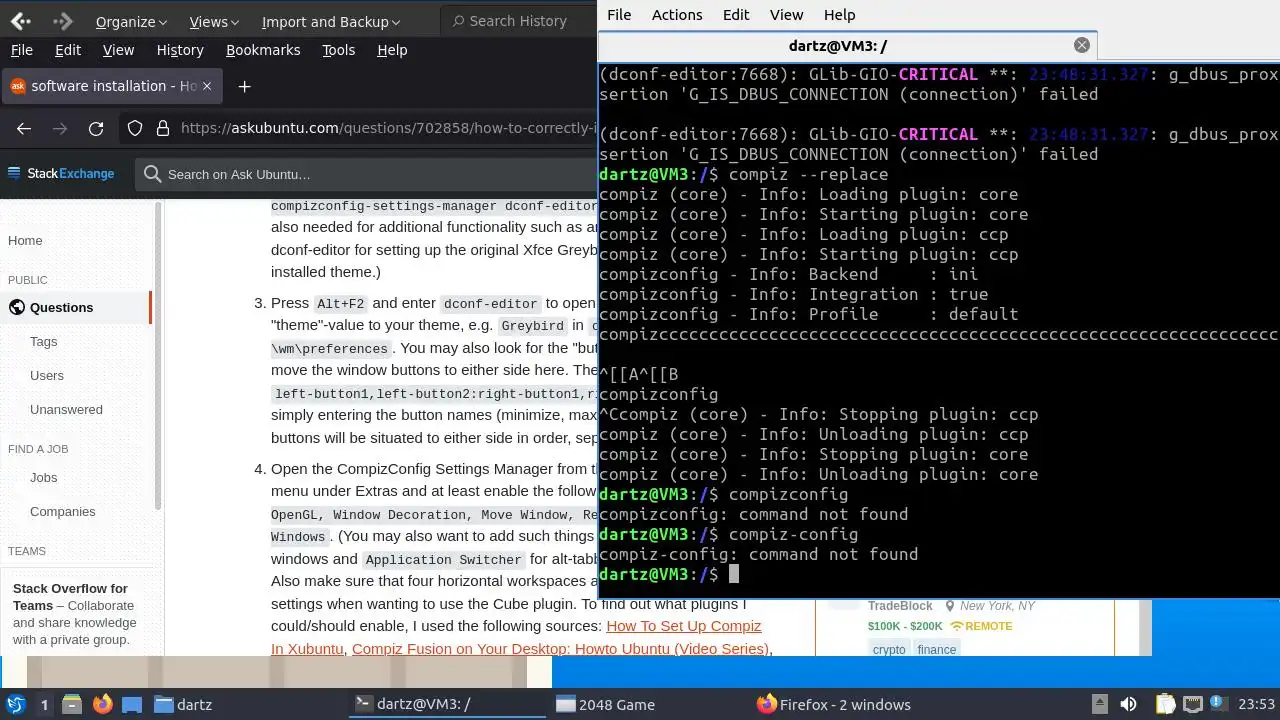Select the dartz@VM3: / terminal tab

click(x=847, y=45)
